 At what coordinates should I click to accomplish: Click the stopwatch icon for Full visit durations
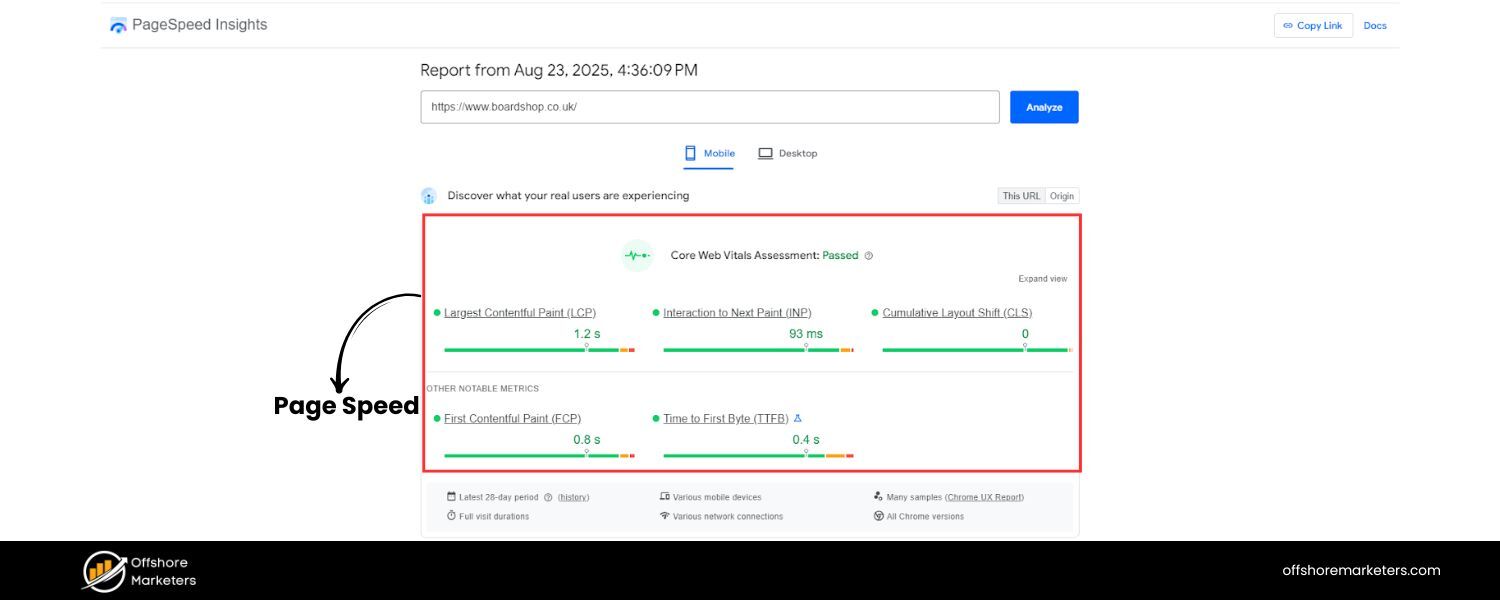coord(451,515)
